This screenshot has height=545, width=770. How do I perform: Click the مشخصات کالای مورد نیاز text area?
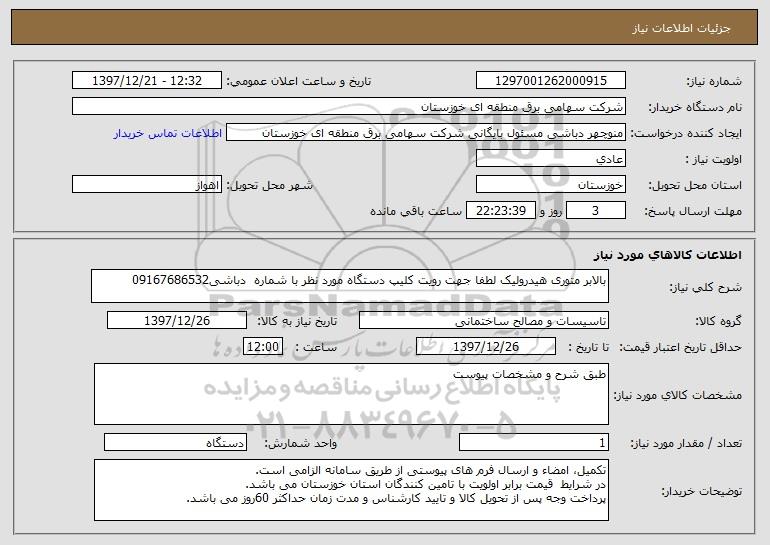click(x=351, y=394)
